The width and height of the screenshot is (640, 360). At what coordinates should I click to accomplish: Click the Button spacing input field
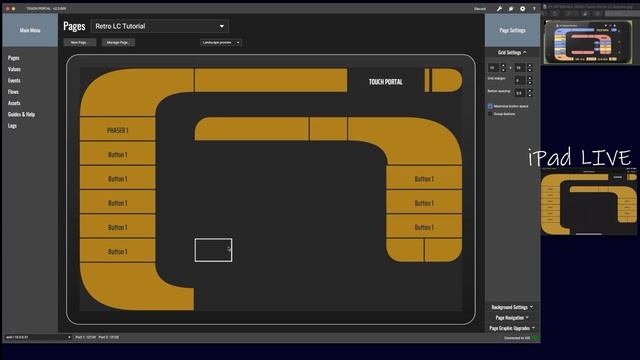point(520,93)
